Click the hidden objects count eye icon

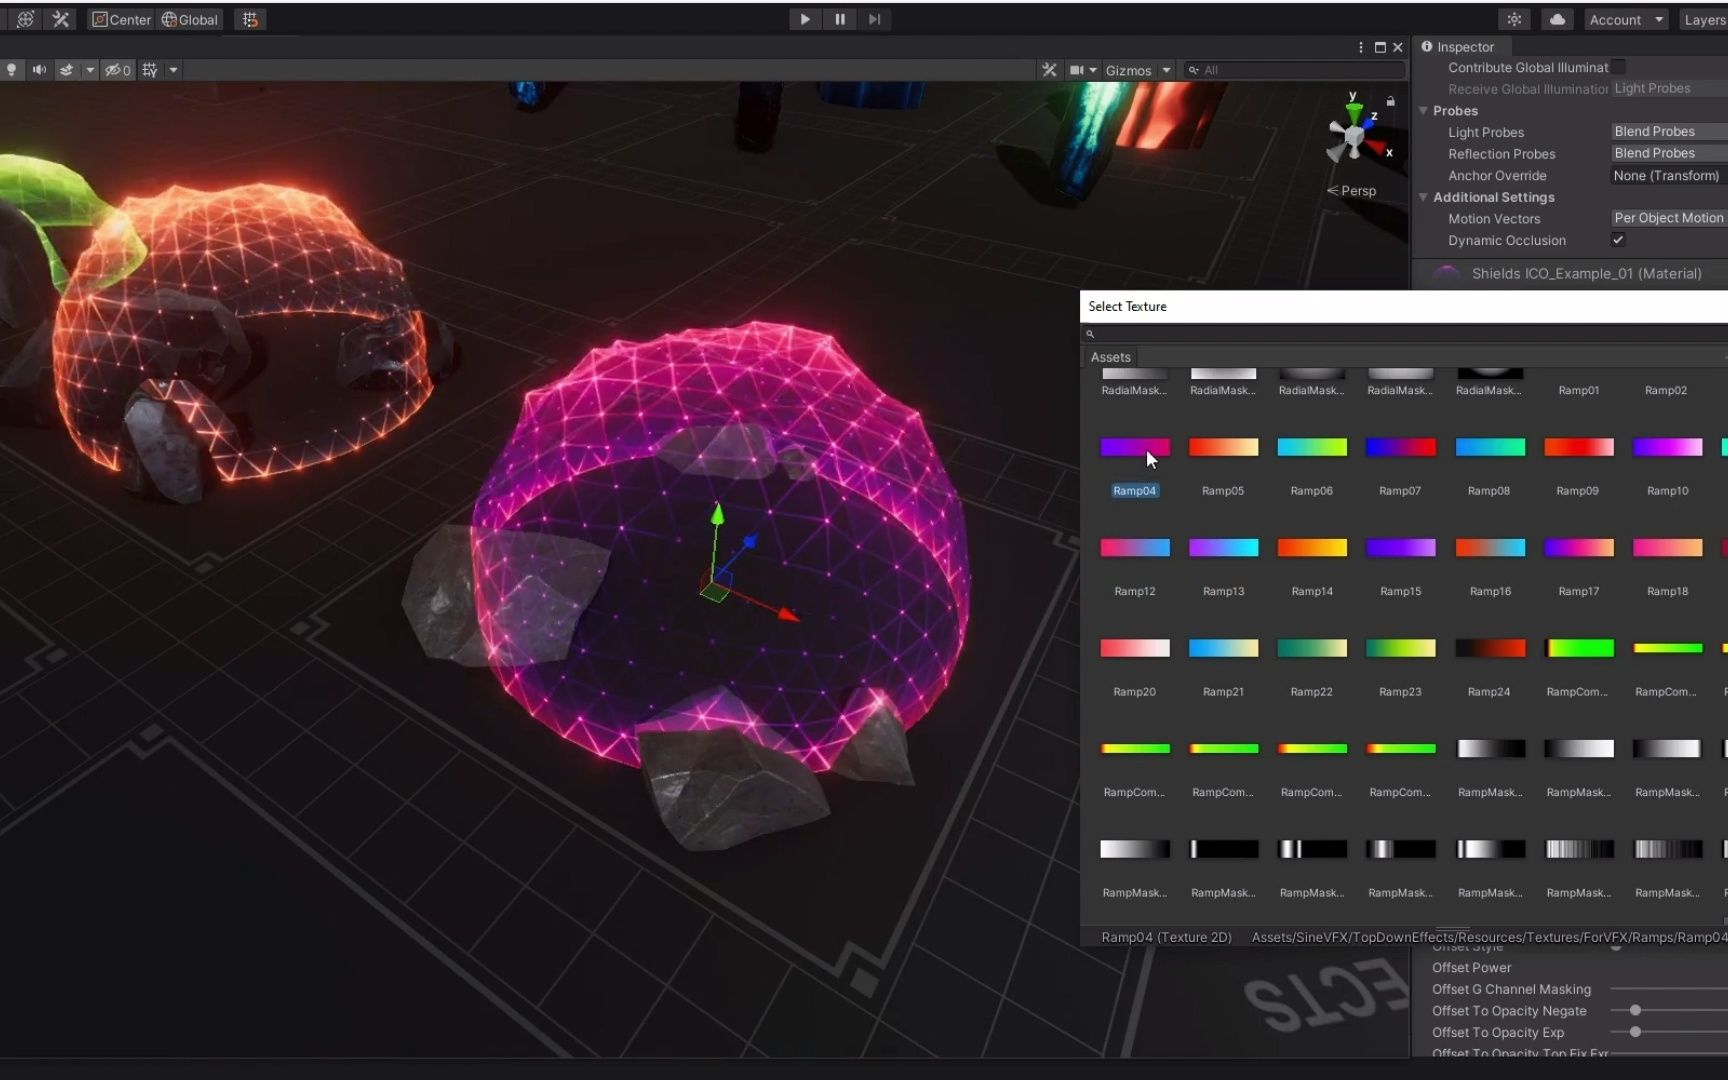click(115, 70)
